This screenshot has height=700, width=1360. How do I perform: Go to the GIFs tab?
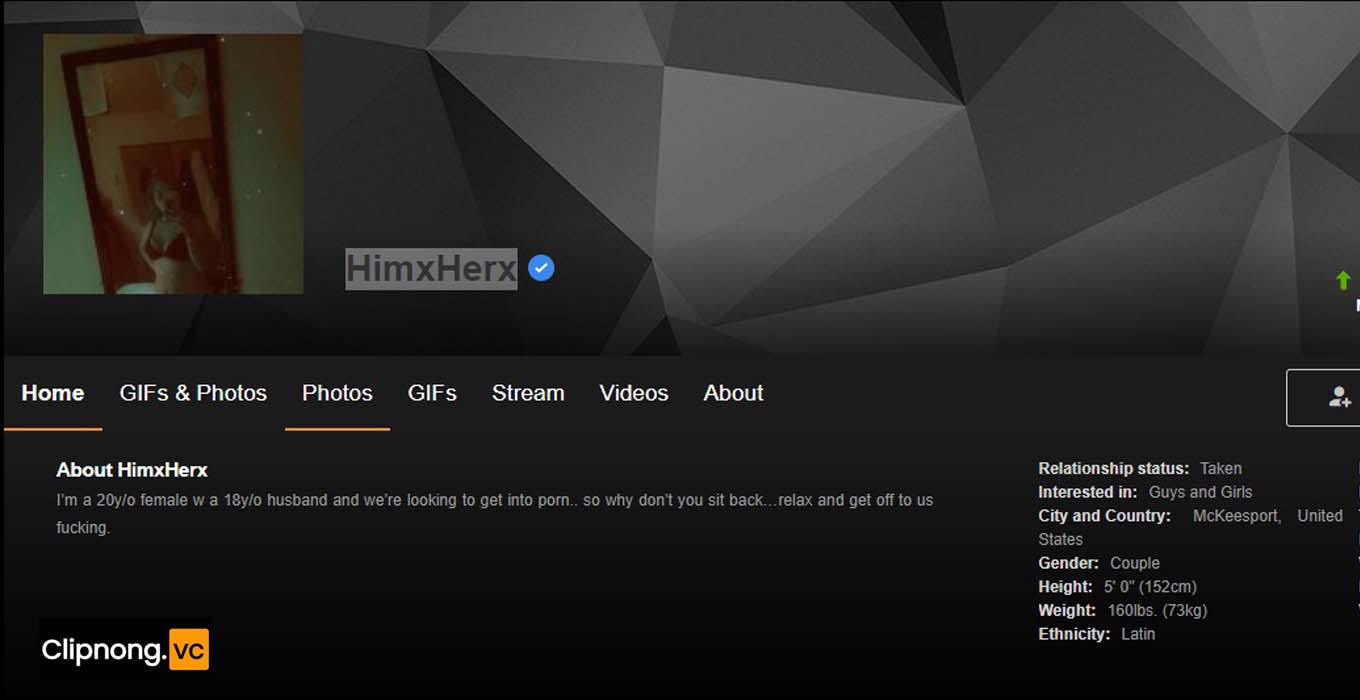pos(432,393)
